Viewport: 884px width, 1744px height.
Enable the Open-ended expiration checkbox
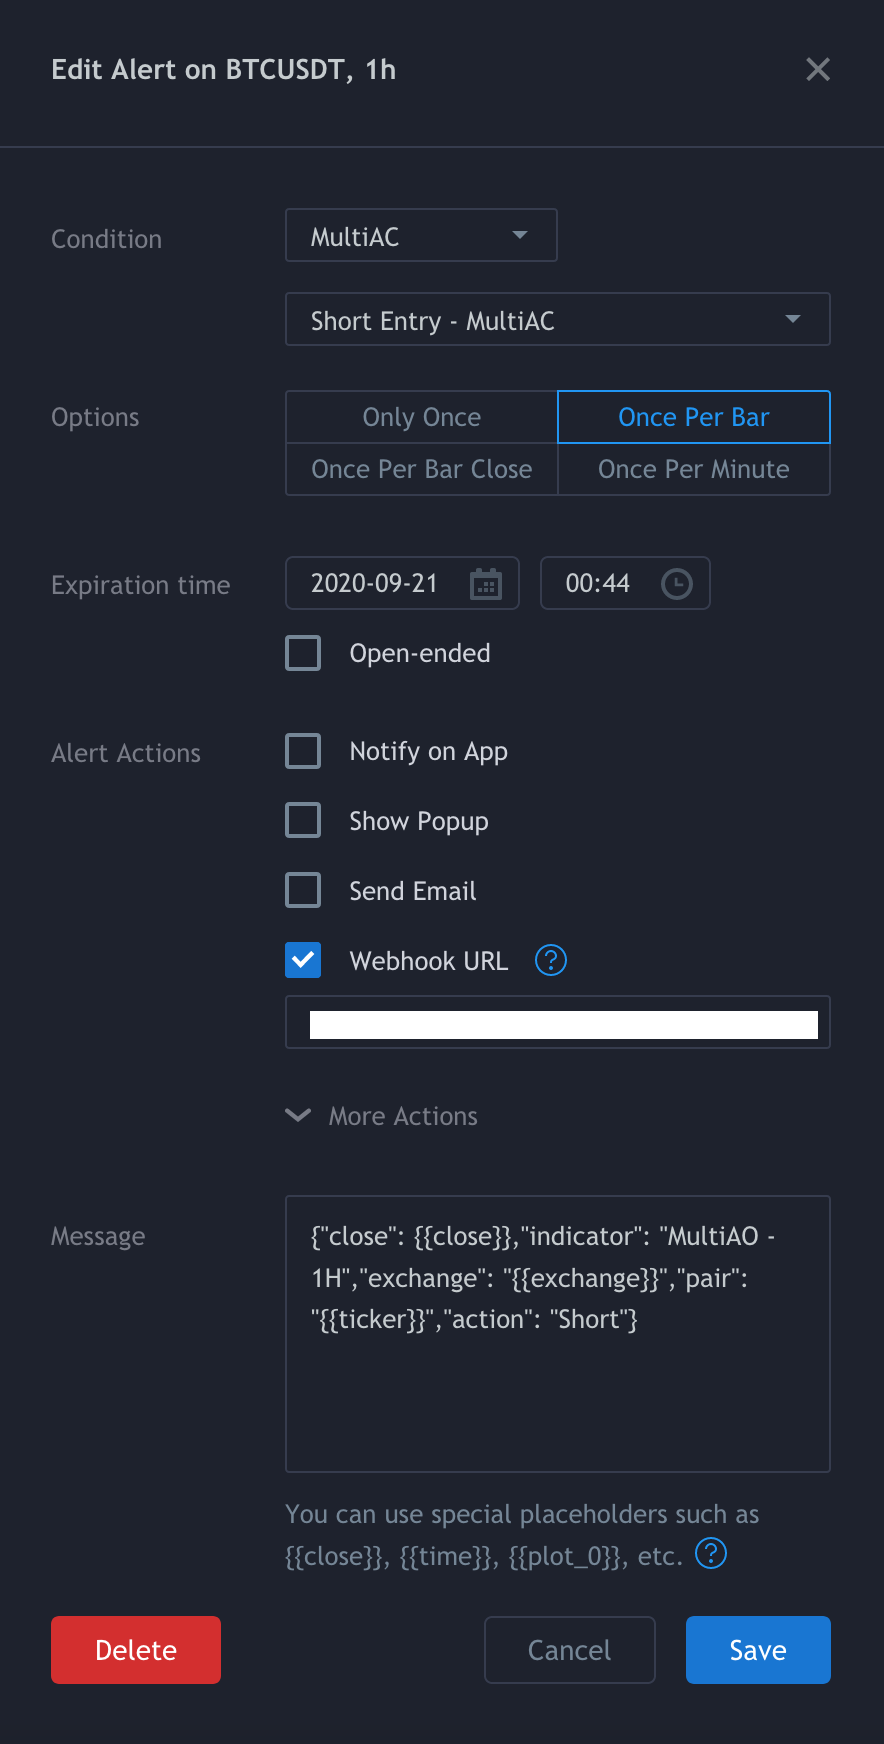tap(303, 652)
